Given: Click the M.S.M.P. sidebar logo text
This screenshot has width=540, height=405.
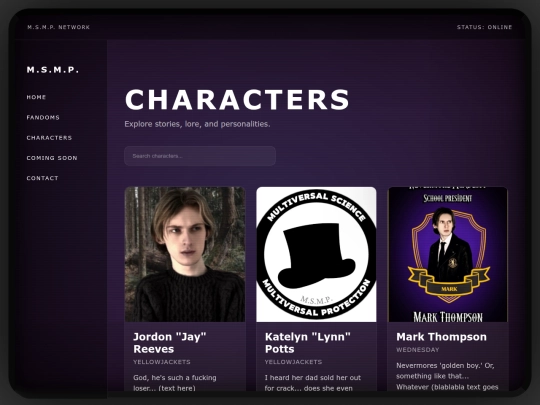Looking at the screenshot, I should (x=53, y=70).
